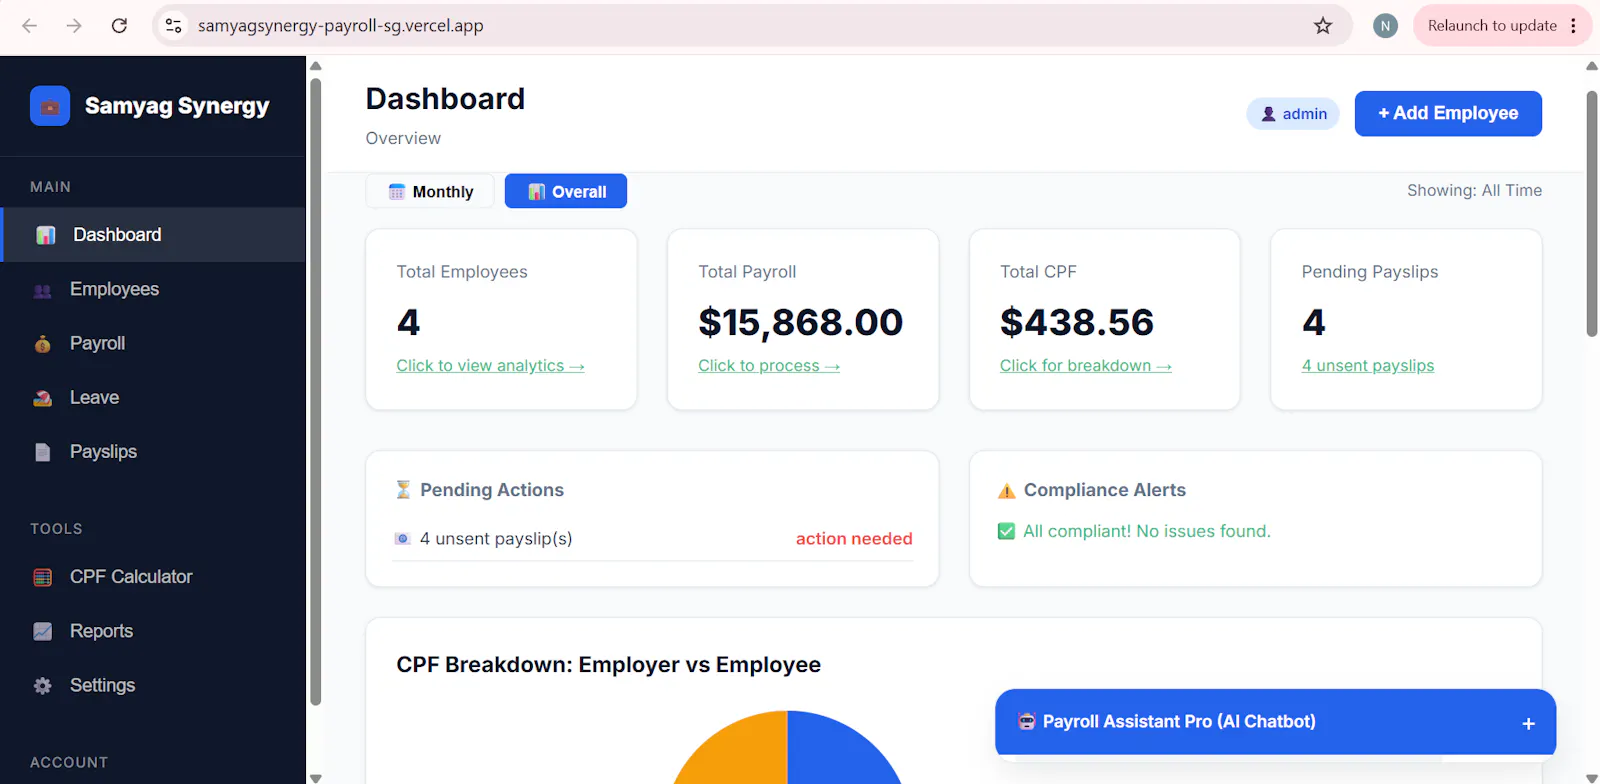The image size is (1600, 784).
Task: Open the Reports page
Action: 153,631
